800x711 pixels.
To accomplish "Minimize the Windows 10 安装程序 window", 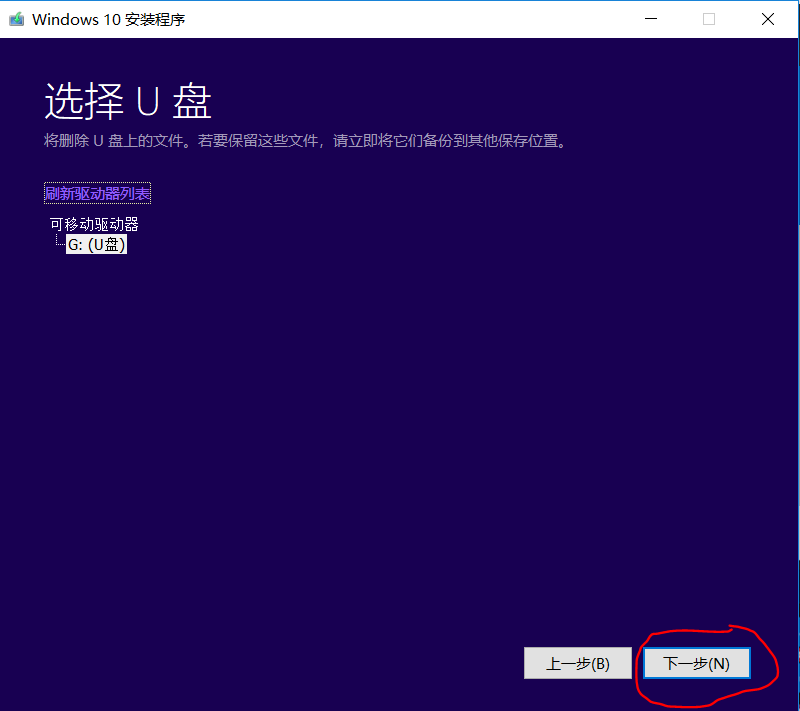I will coord(651,19).
